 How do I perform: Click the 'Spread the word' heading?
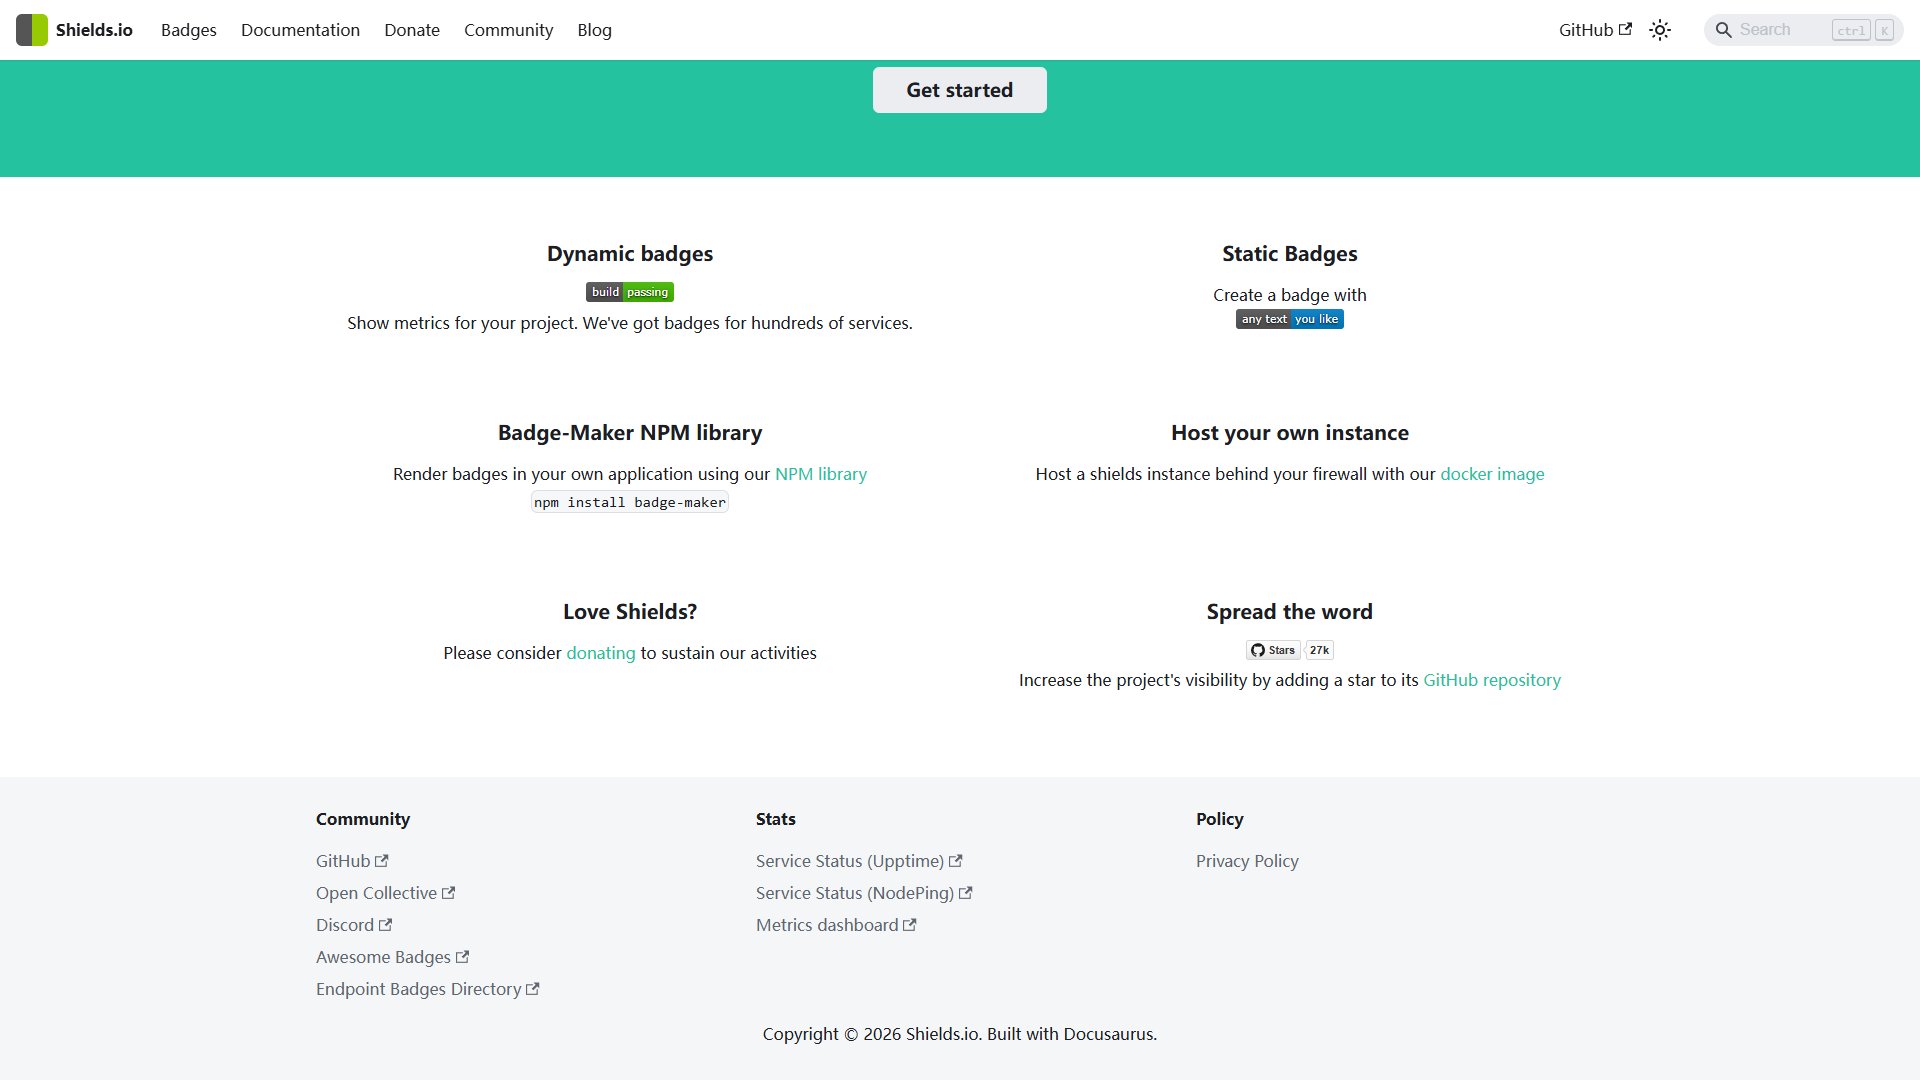click(x=1290, y=612)
